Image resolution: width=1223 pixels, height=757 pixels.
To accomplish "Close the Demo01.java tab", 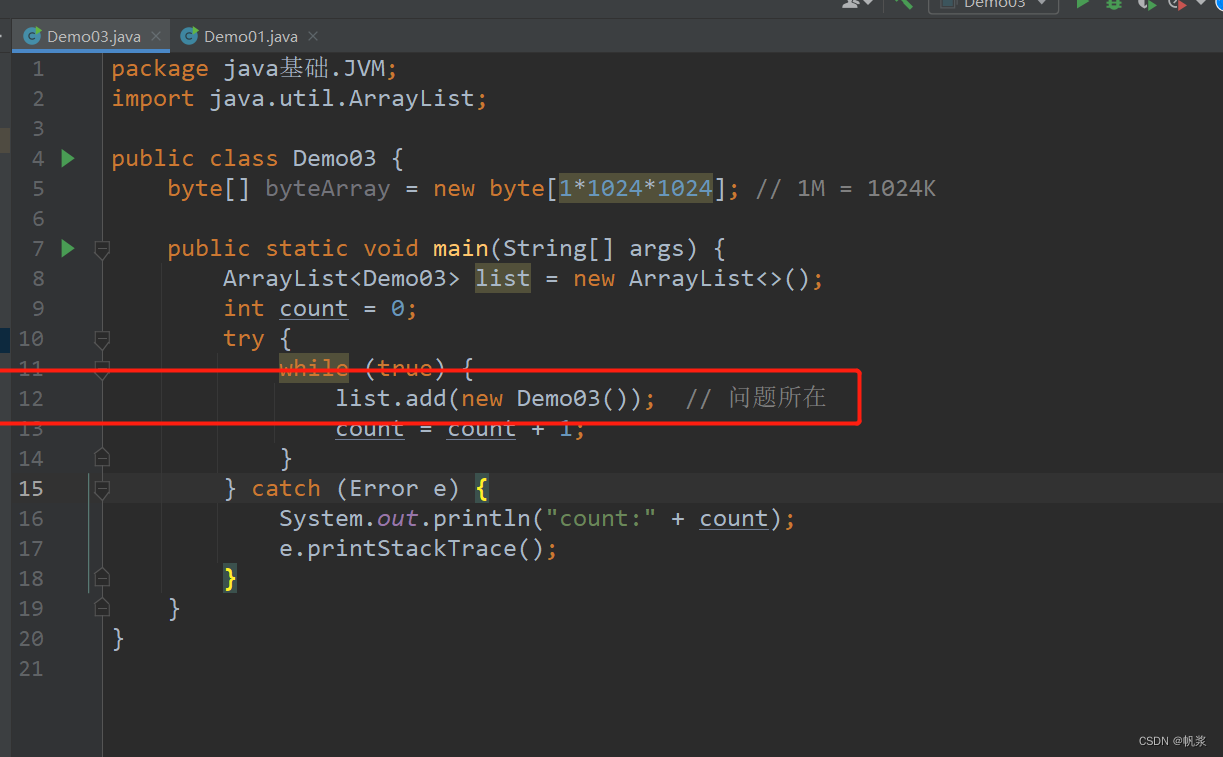I will 313,37.
